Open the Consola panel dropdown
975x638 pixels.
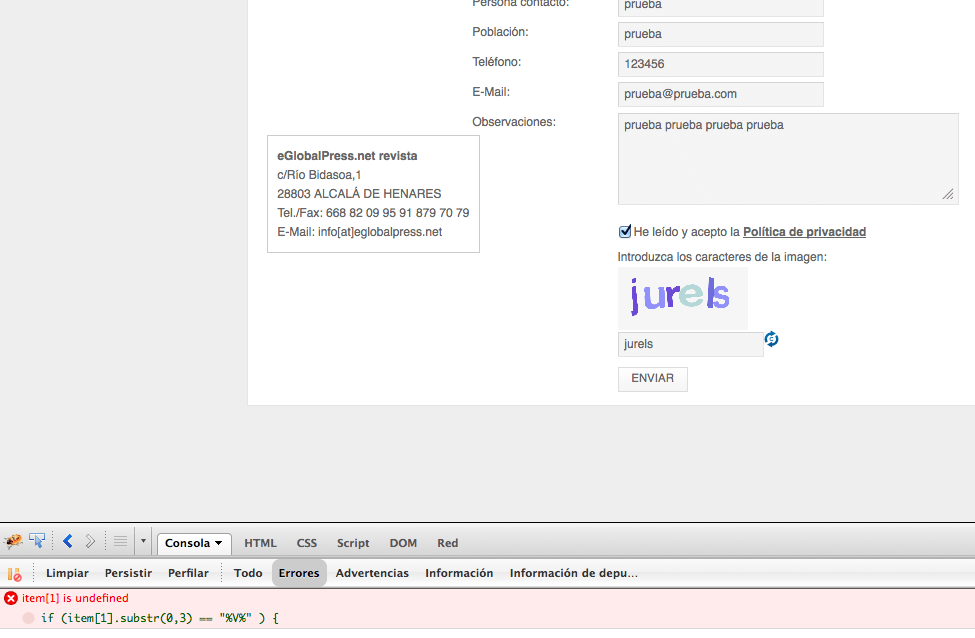(194, 543)
